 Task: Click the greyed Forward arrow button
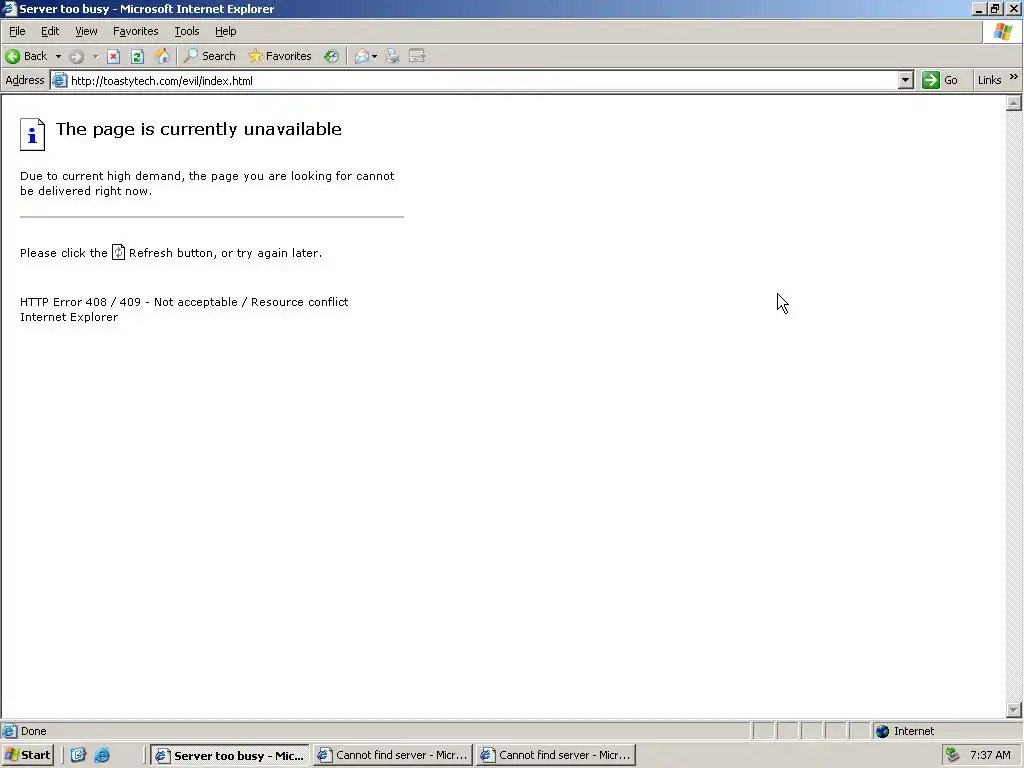click(x=76, y=56)
